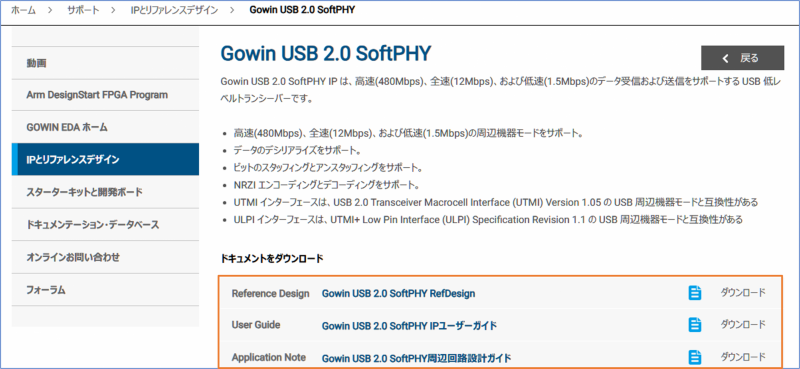Screen dimensions: 800x369
Task: Visit the フォーラム sidebar link
Action: coord(106,290)
